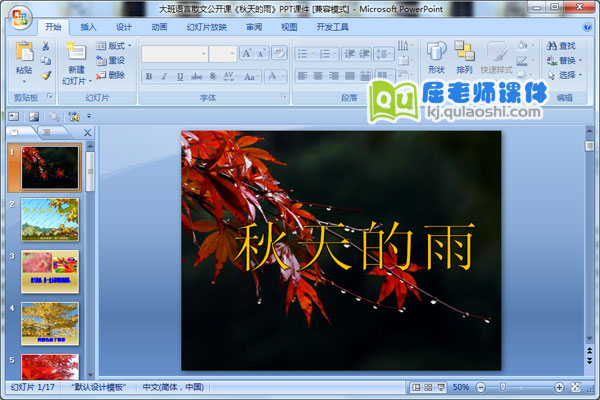Open the font name dropdown
The image size is (600, 400).
click(x=204, y=54)
